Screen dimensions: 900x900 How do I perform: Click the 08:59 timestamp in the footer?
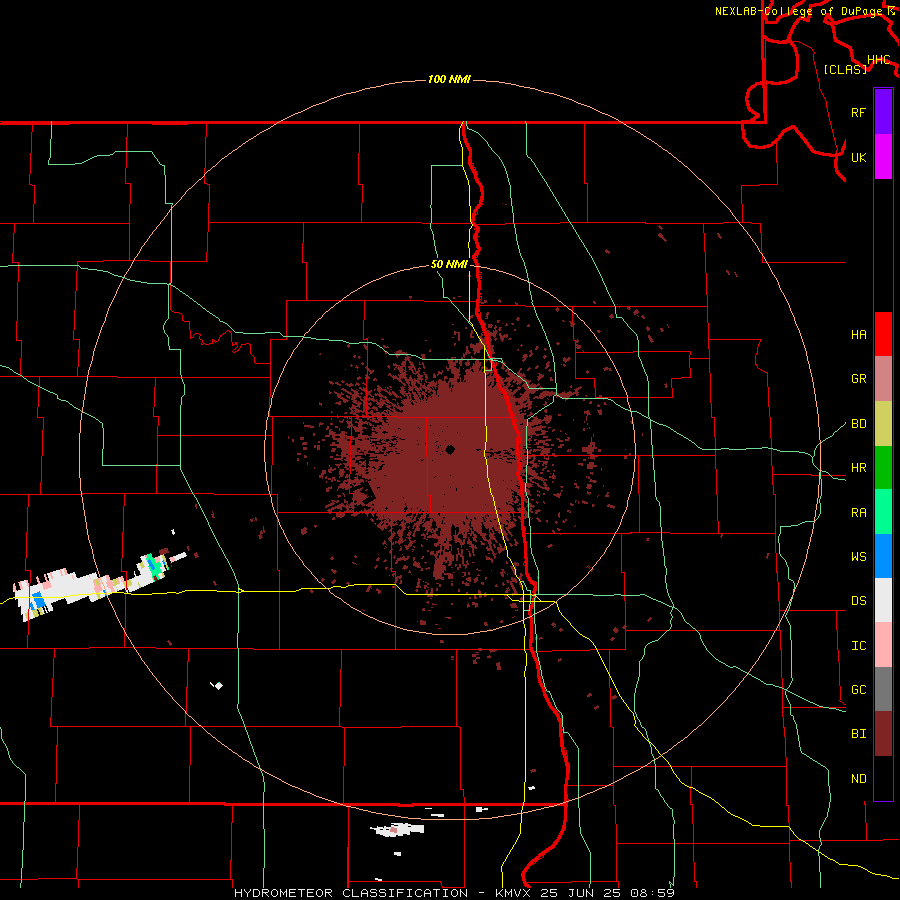652,893
